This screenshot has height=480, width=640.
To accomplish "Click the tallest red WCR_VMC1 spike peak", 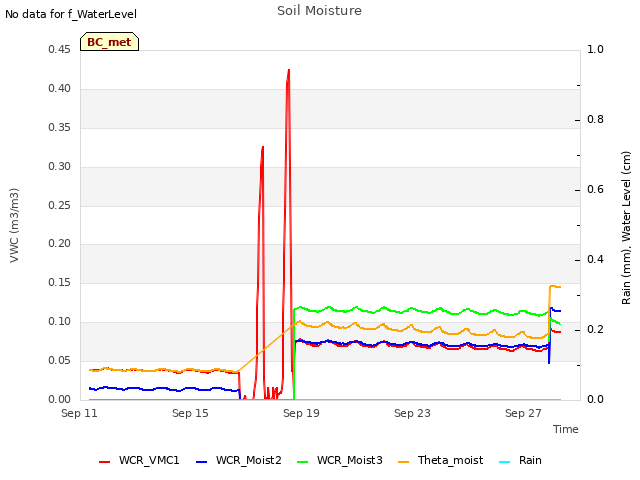I will coord(289,70).
